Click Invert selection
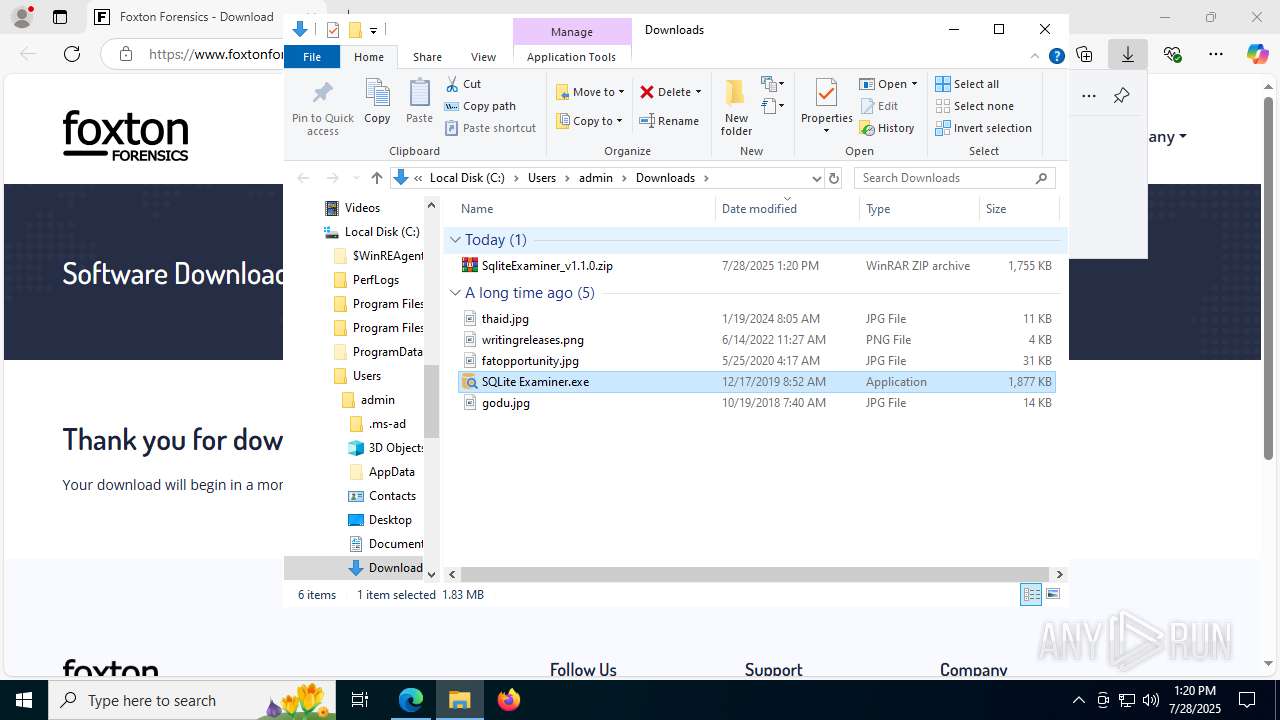Screen dimensions: 1280x720 point(983,128)
